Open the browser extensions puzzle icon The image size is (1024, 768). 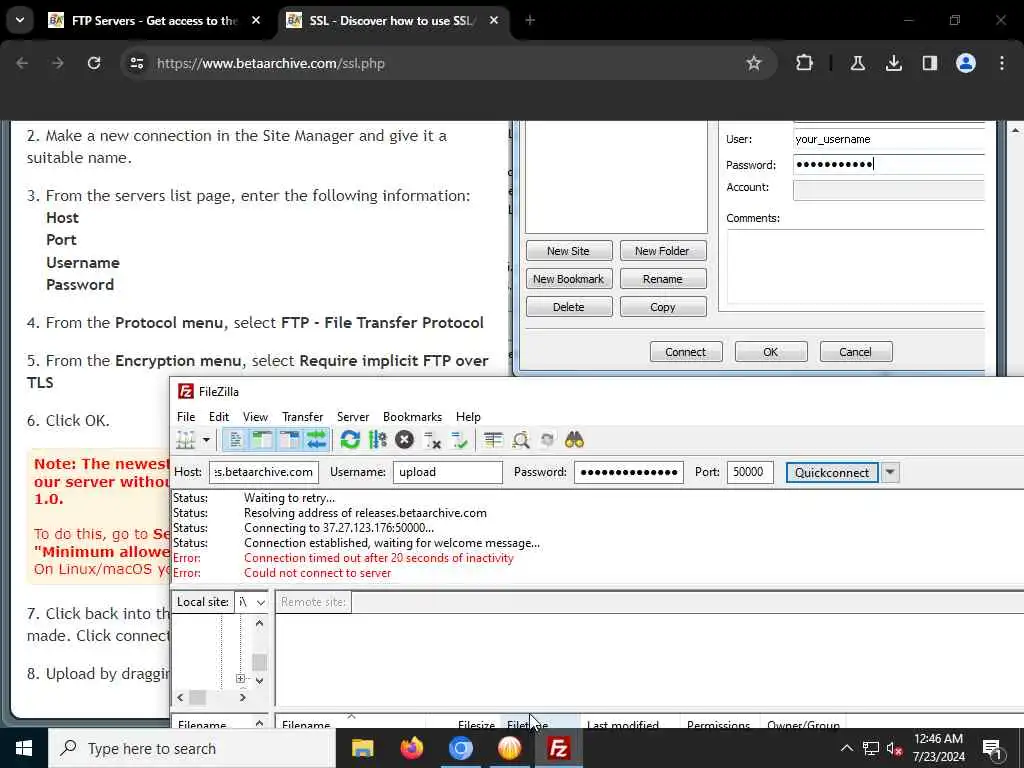click(805, 63)
